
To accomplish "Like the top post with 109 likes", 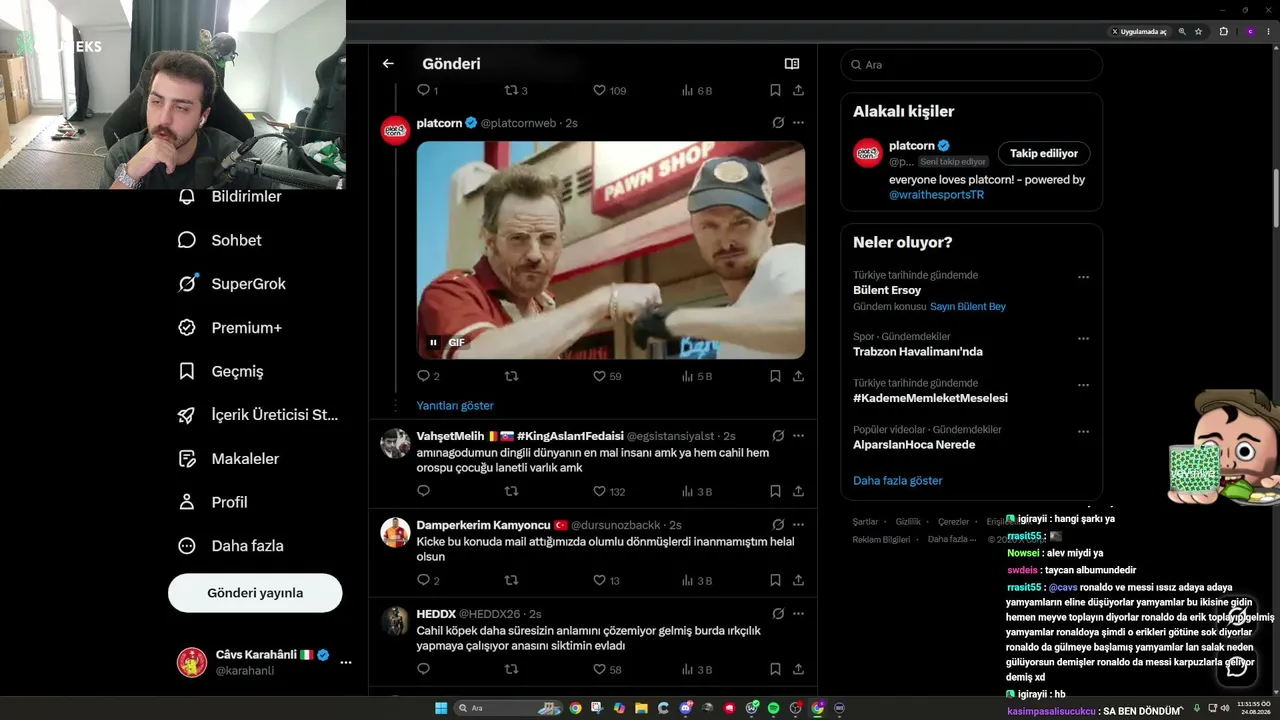I will 610,90.
